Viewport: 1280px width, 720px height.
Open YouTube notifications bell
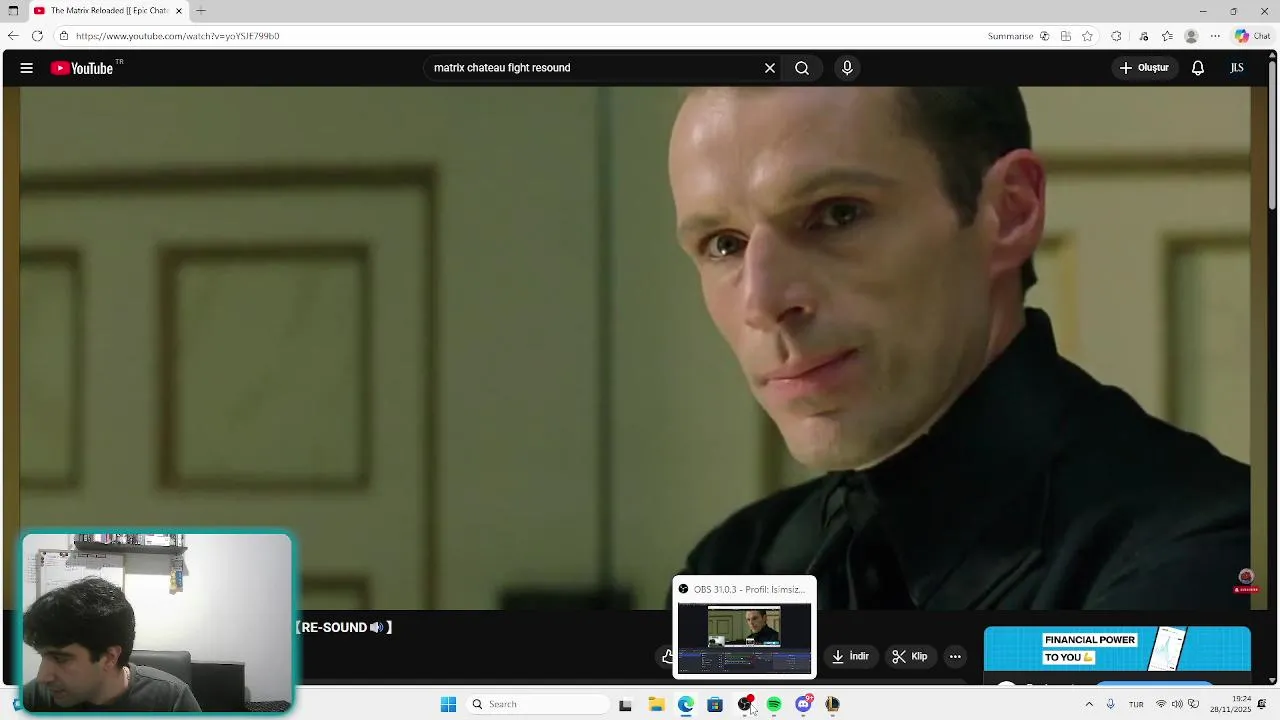coord(1198,68)
